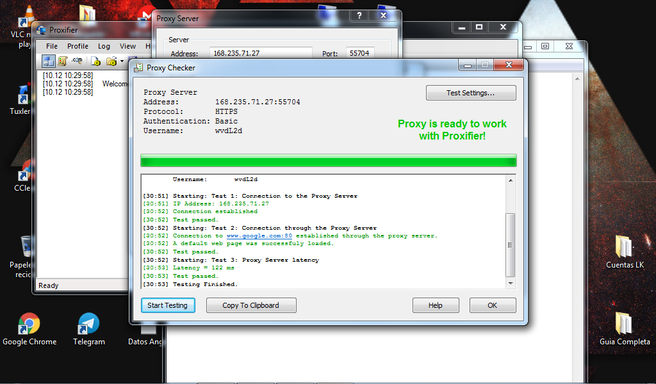Open Telegram desktop shortcut
The image size is (656, 384).
click(x=89, y=329)
